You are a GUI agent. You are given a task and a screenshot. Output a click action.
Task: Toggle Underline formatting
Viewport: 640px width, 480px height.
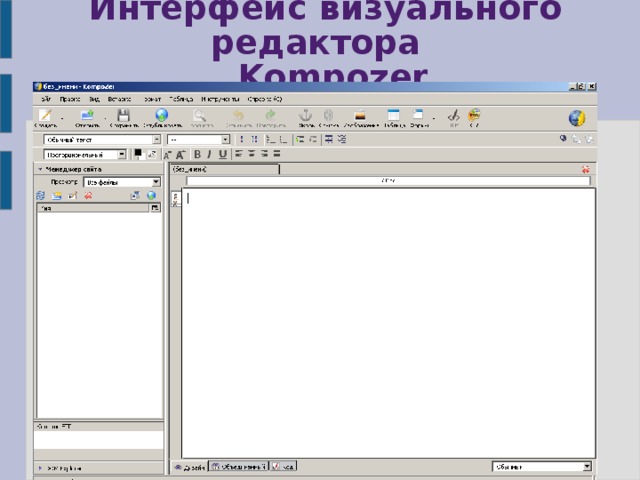[222, 154]
